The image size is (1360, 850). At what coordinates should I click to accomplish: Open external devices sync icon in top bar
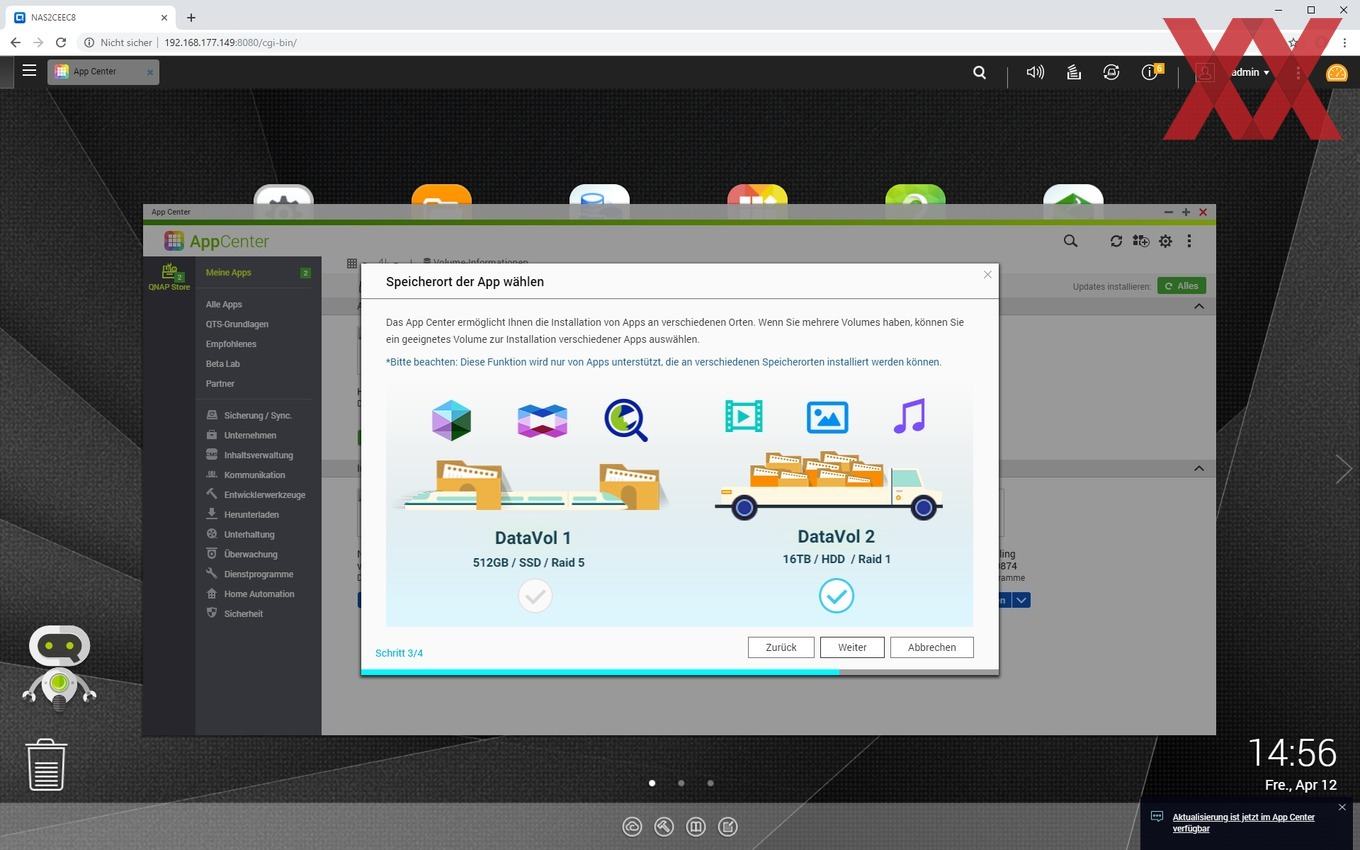click(1111, 72)
